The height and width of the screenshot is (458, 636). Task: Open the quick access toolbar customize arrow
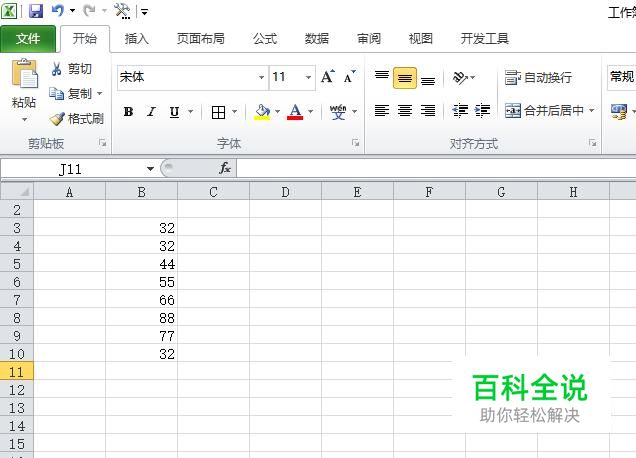(144, 12)
